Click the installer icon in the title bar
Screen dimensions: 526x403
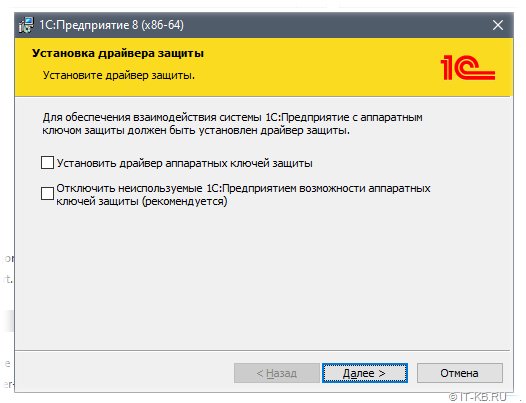coord(27,25)
